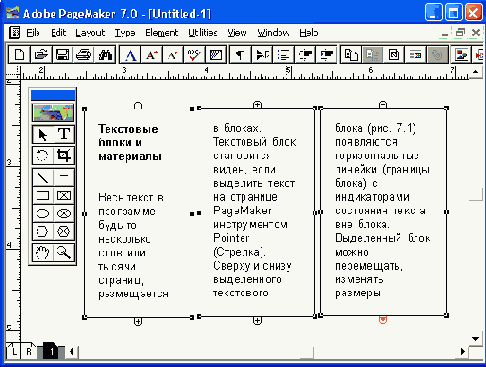Open the File menu
Image resolution: width=486 pixels, height=367 pixels.
[x=33, y=33]
